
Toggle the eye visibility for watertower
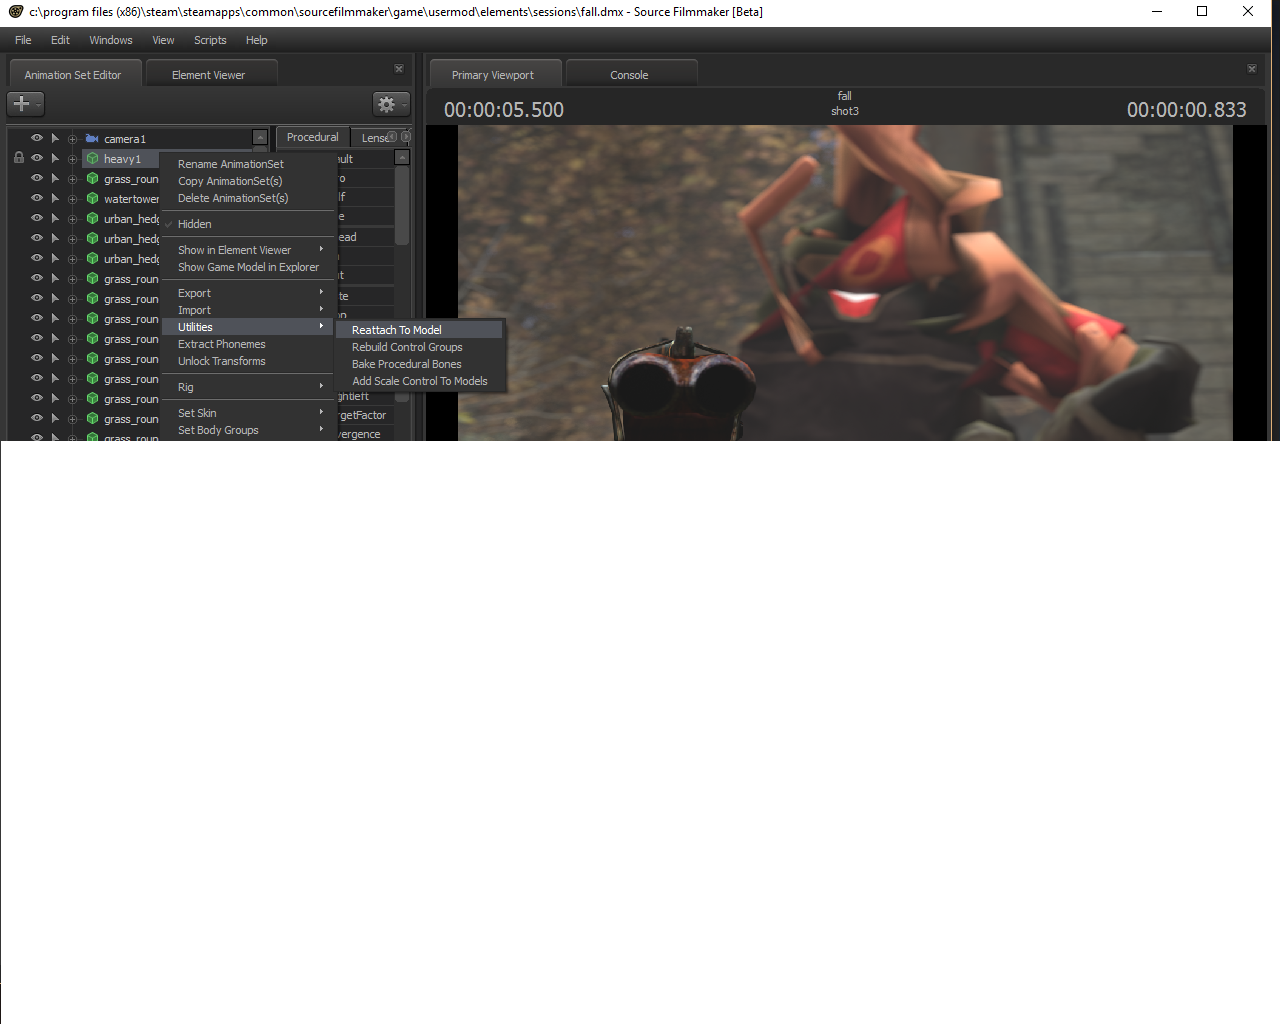(x=37, y=198)
